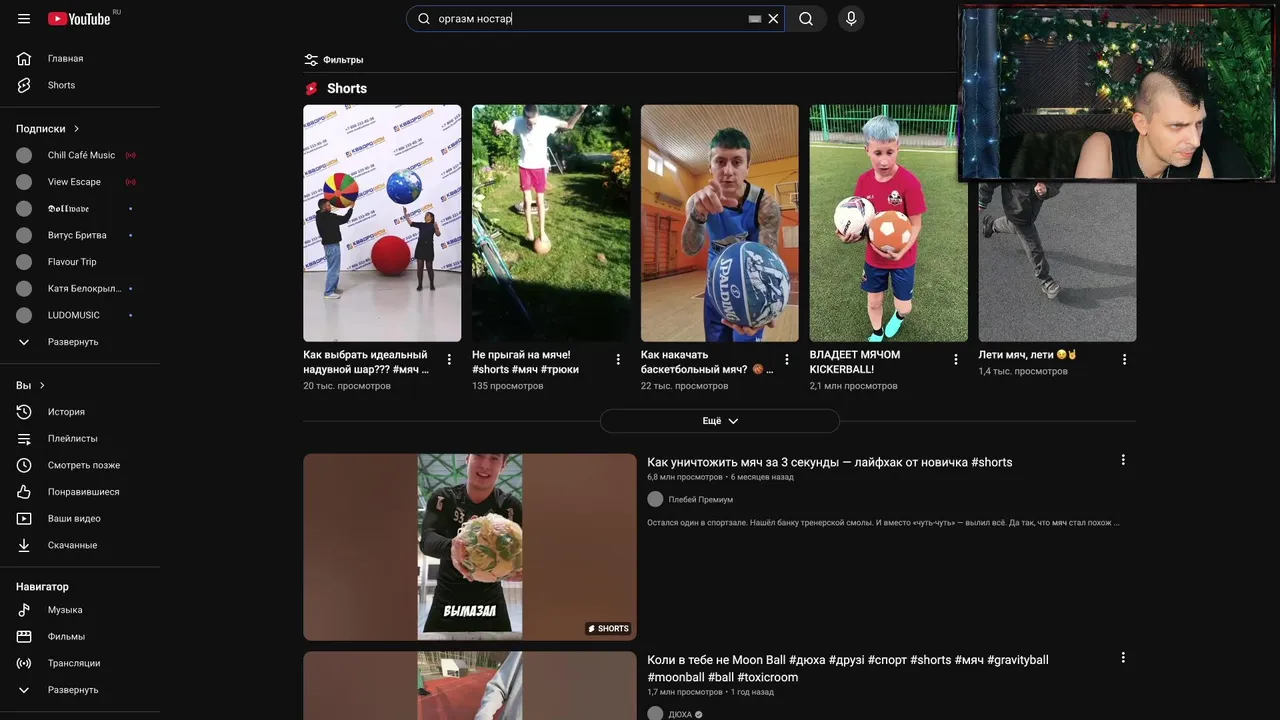Open options for 'Moon Ball' video
The width and height of the screenshot is (1280, 720).
(1123, 658)
